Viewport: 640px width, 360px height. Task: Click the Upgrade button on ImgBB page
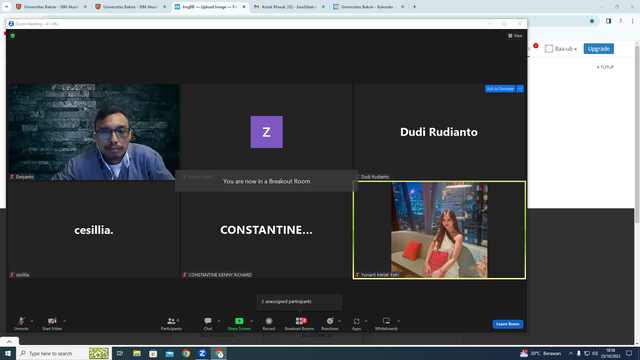(598, 49)
